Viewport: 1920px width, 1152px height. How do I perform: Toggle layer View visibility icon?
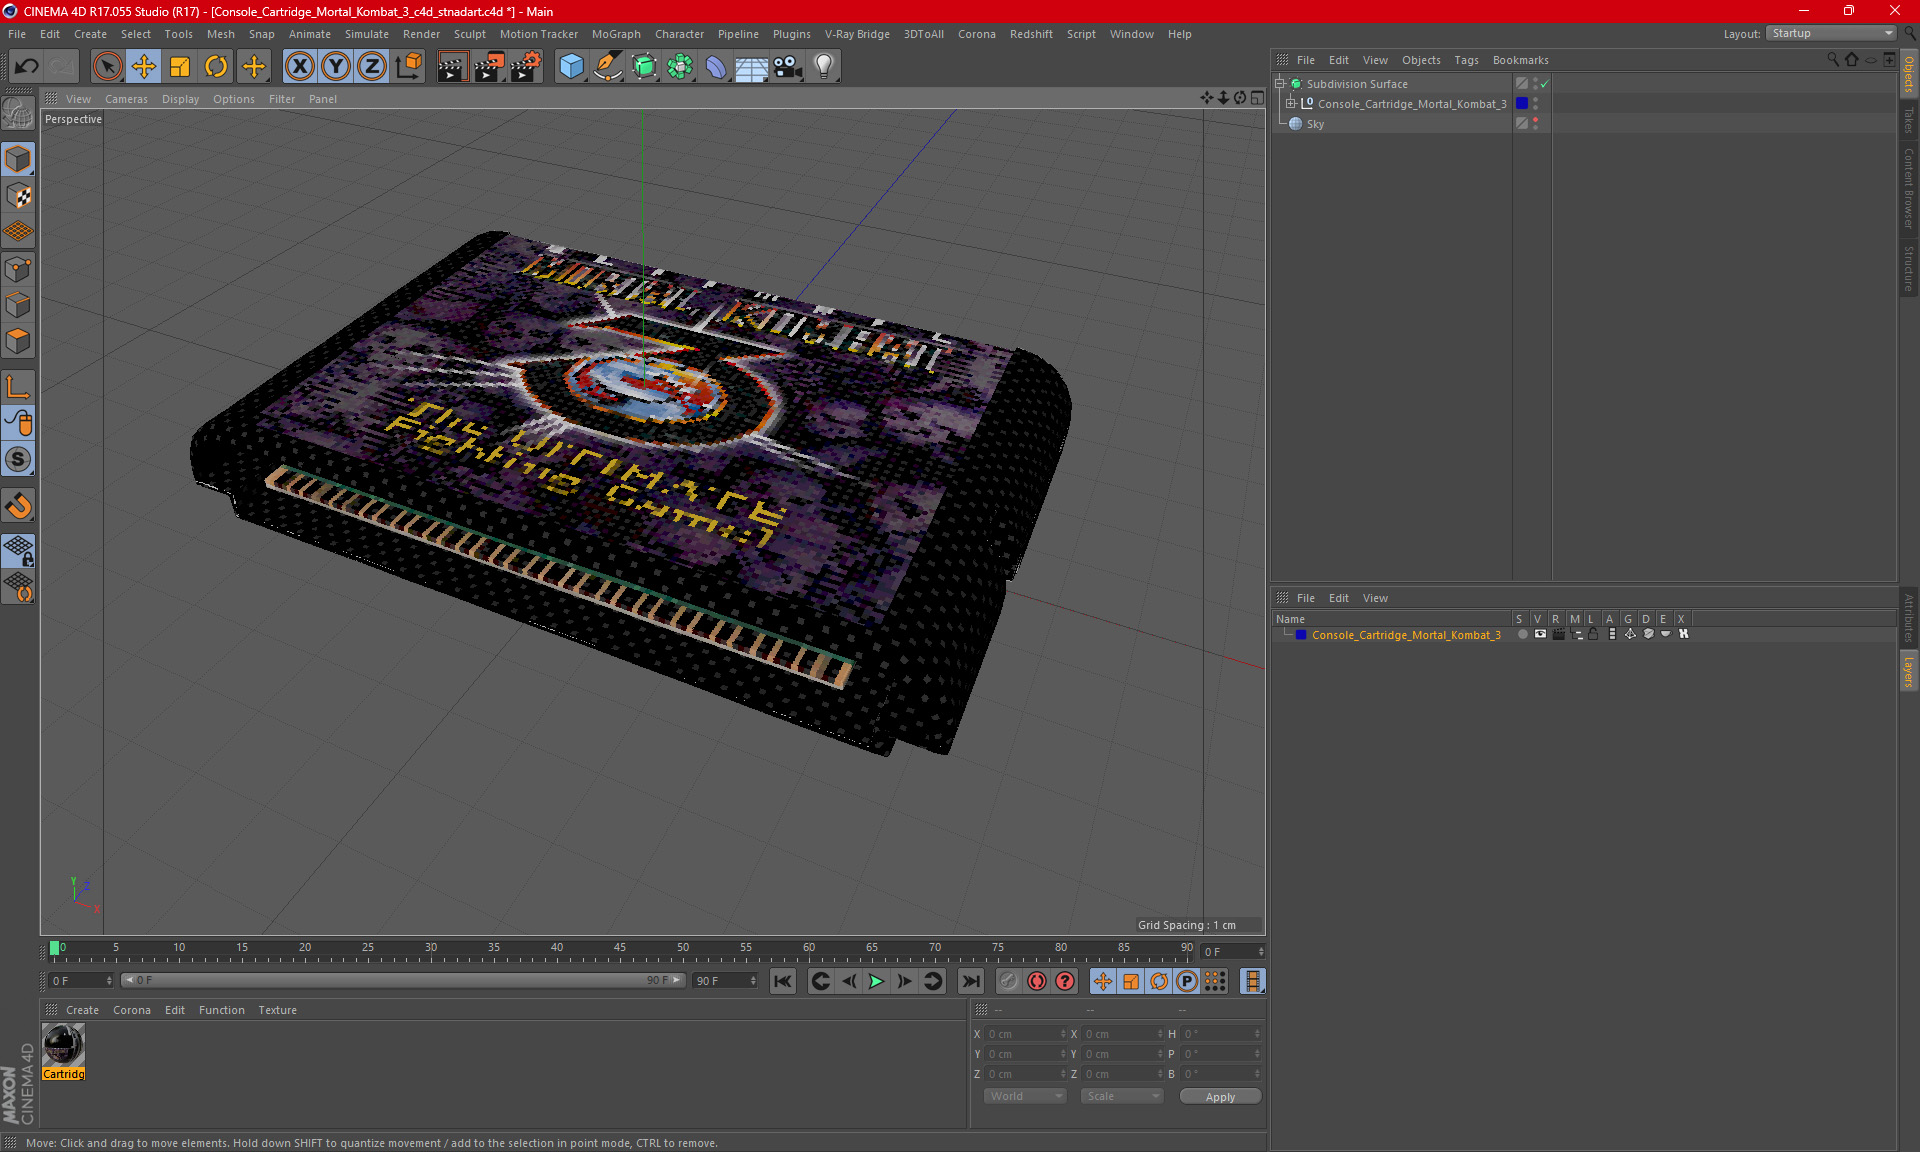[x=1540, y=634]
